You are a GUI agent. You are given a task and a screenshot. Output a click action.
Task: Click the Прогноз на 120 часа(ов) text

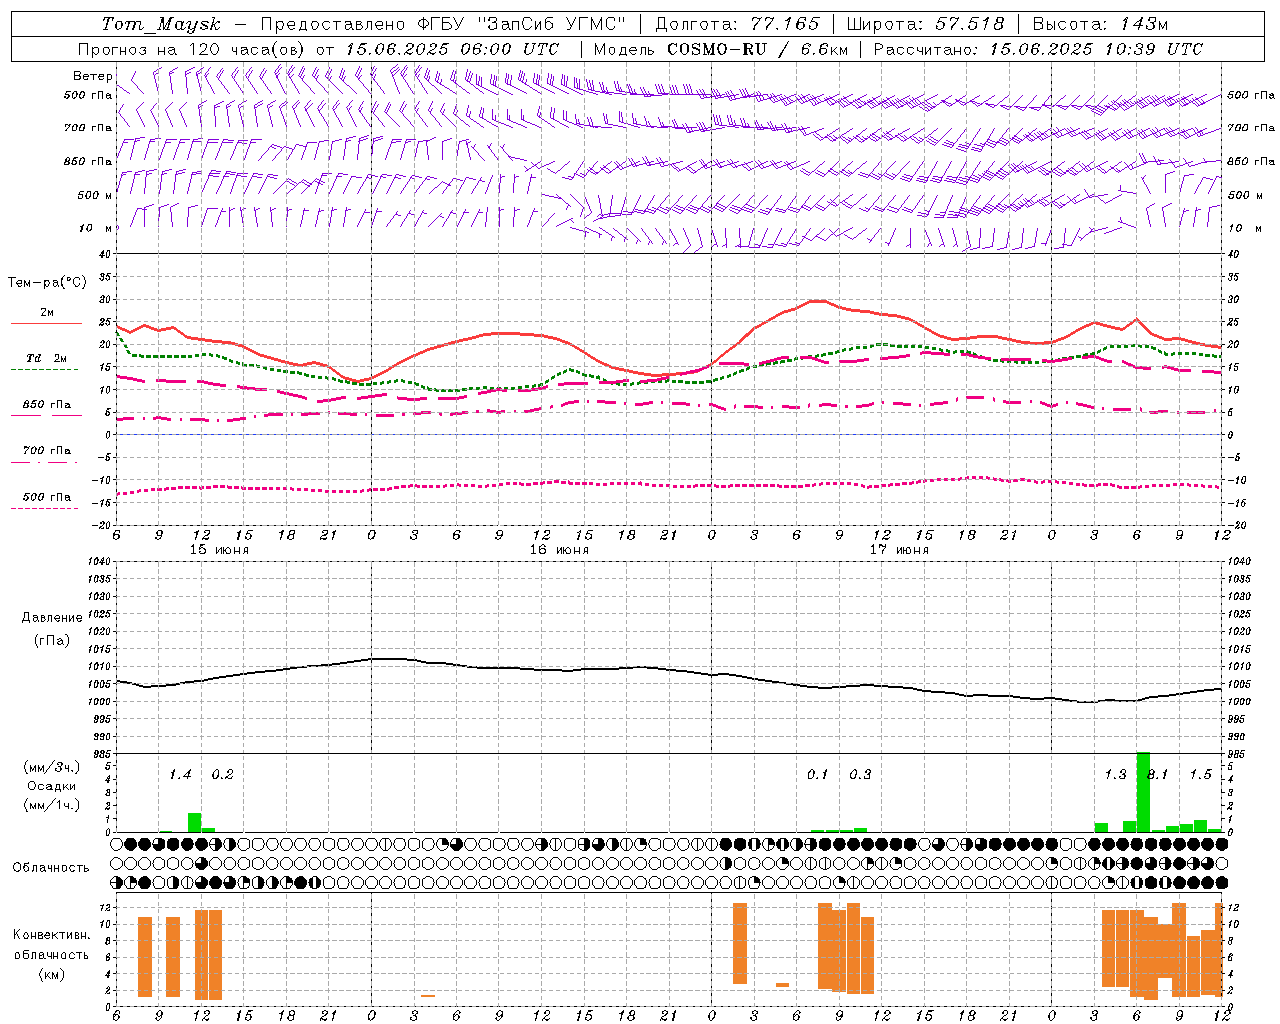(192, 49)
